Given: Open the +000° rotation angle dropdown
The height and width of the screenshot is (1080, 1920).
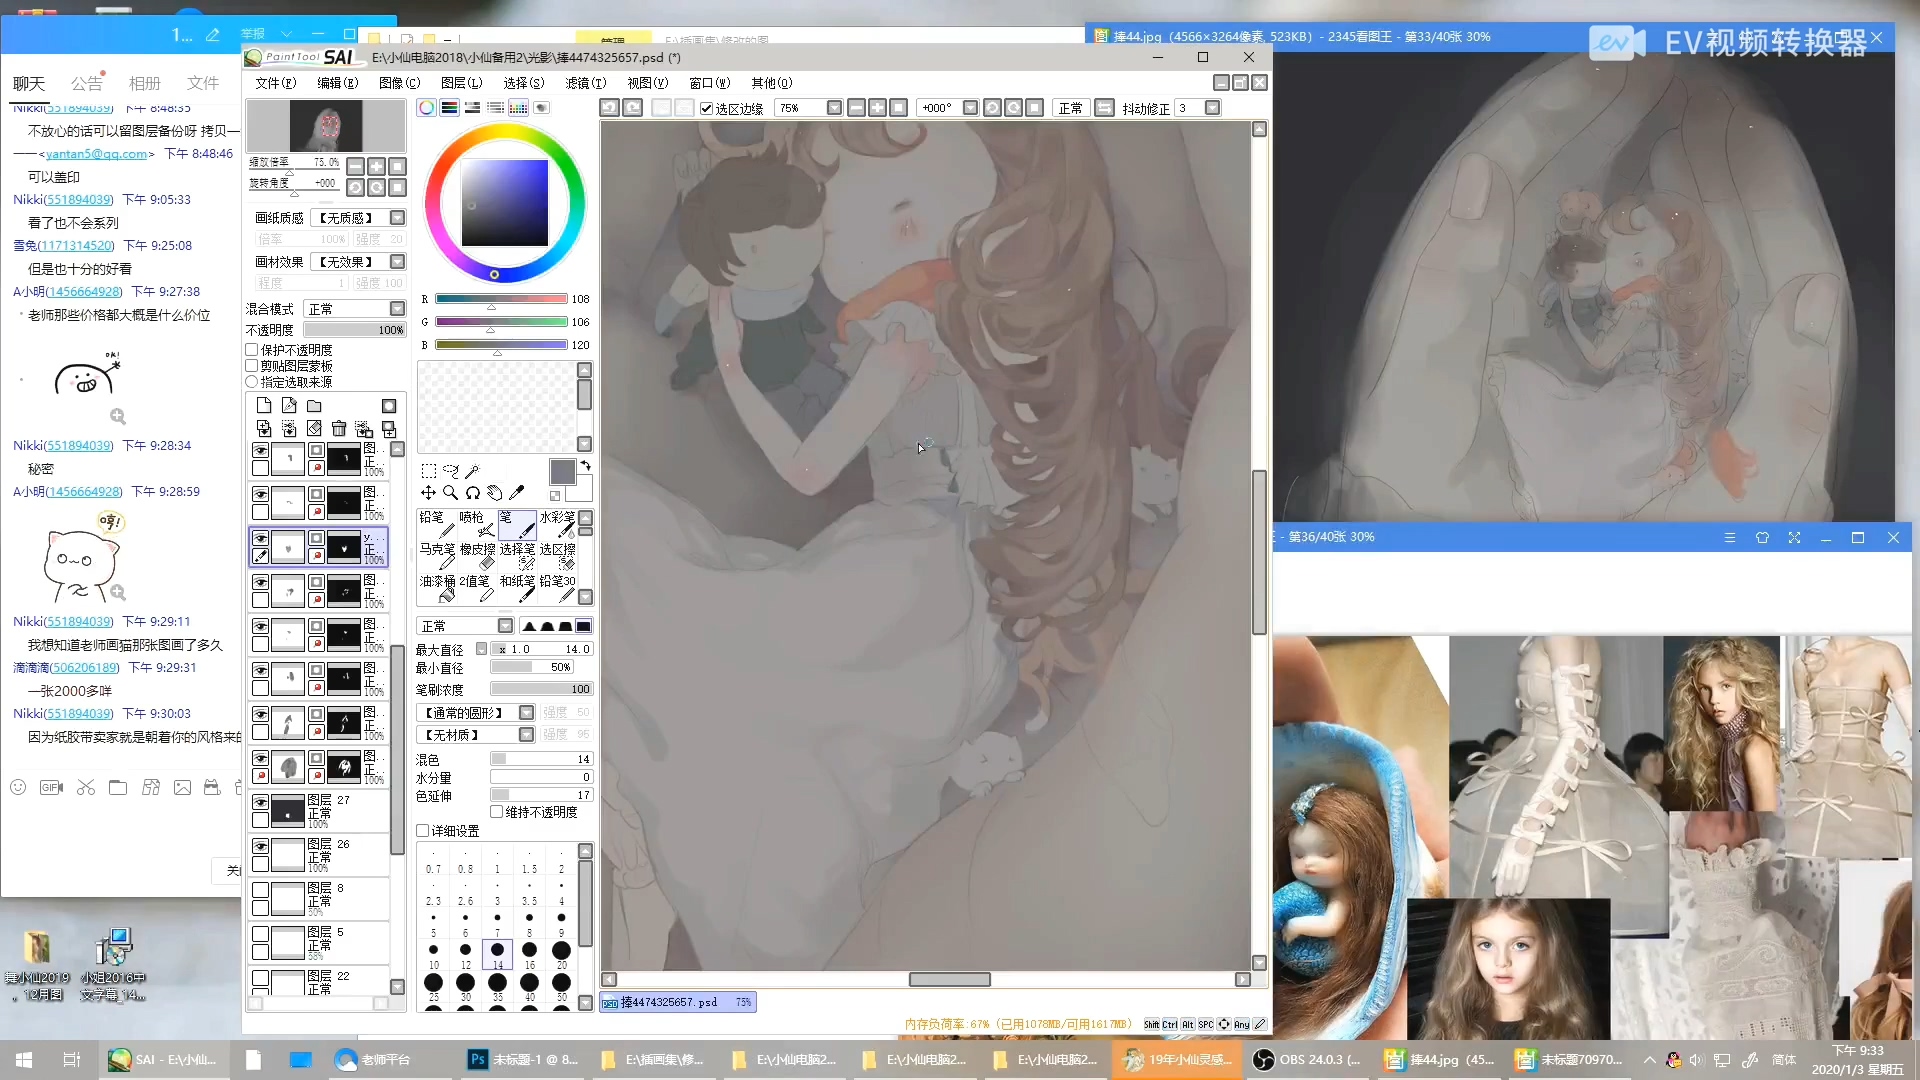Looking at the screenshot, I should click(x=970, y=108).
